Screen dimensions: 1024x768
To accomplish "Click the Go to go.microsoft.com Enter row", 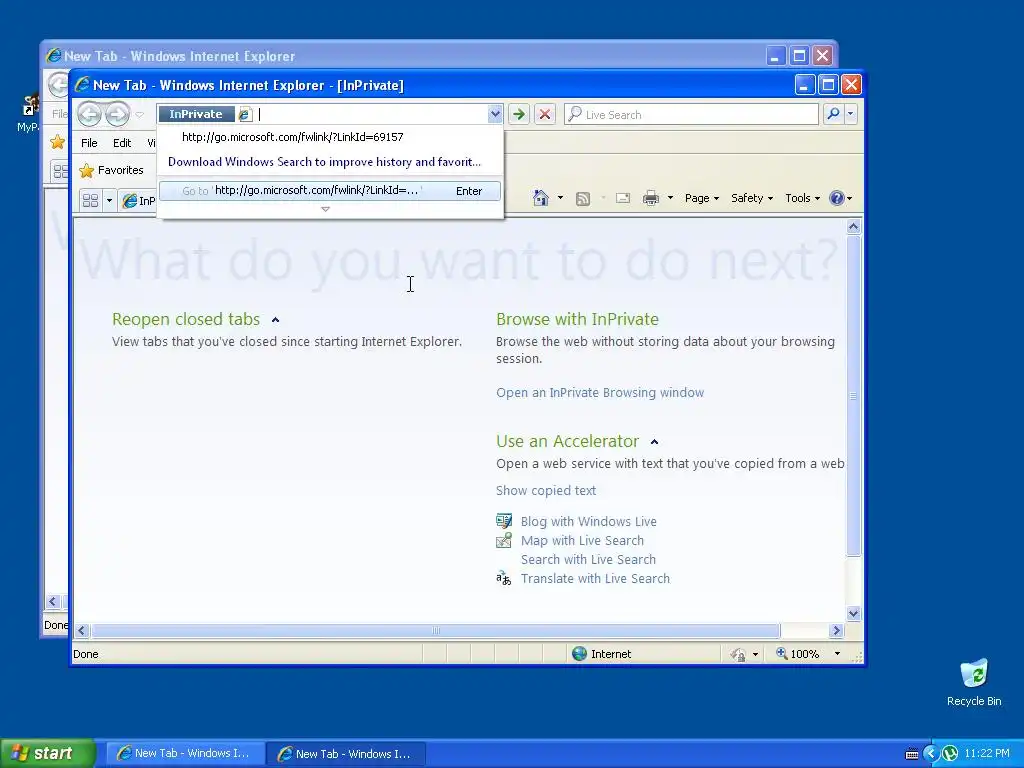I will click(330, 191).
